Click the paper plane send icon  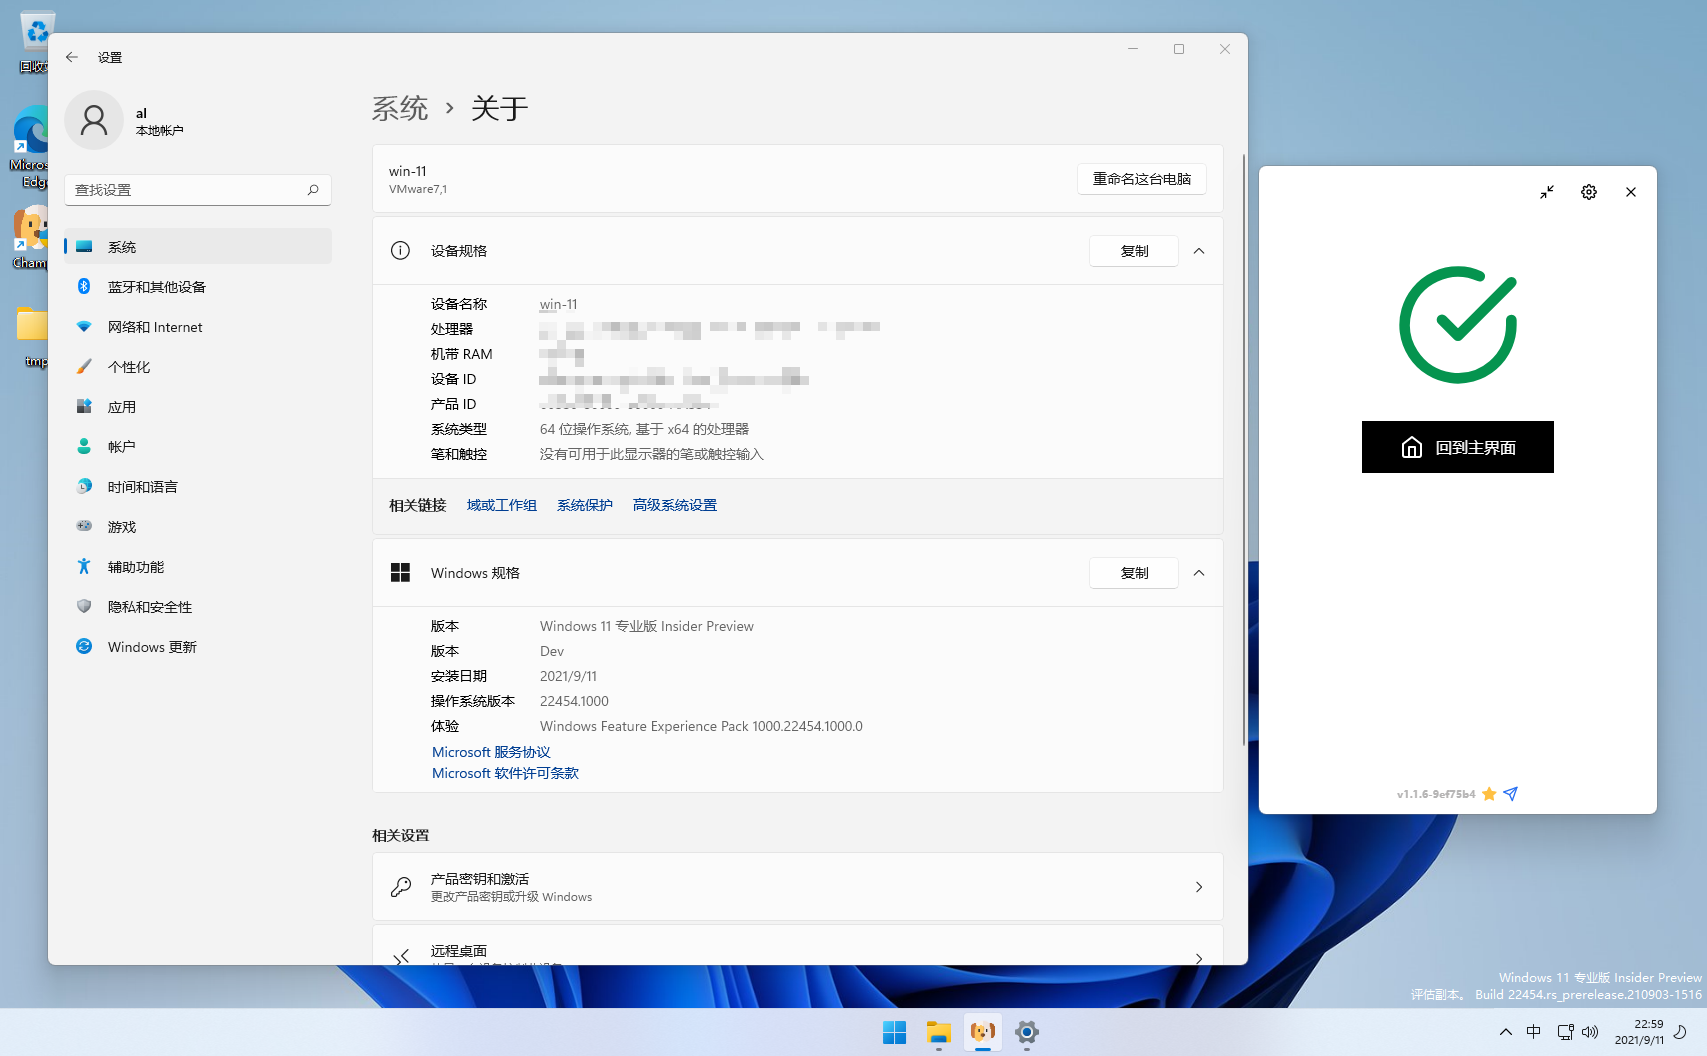1511,794
